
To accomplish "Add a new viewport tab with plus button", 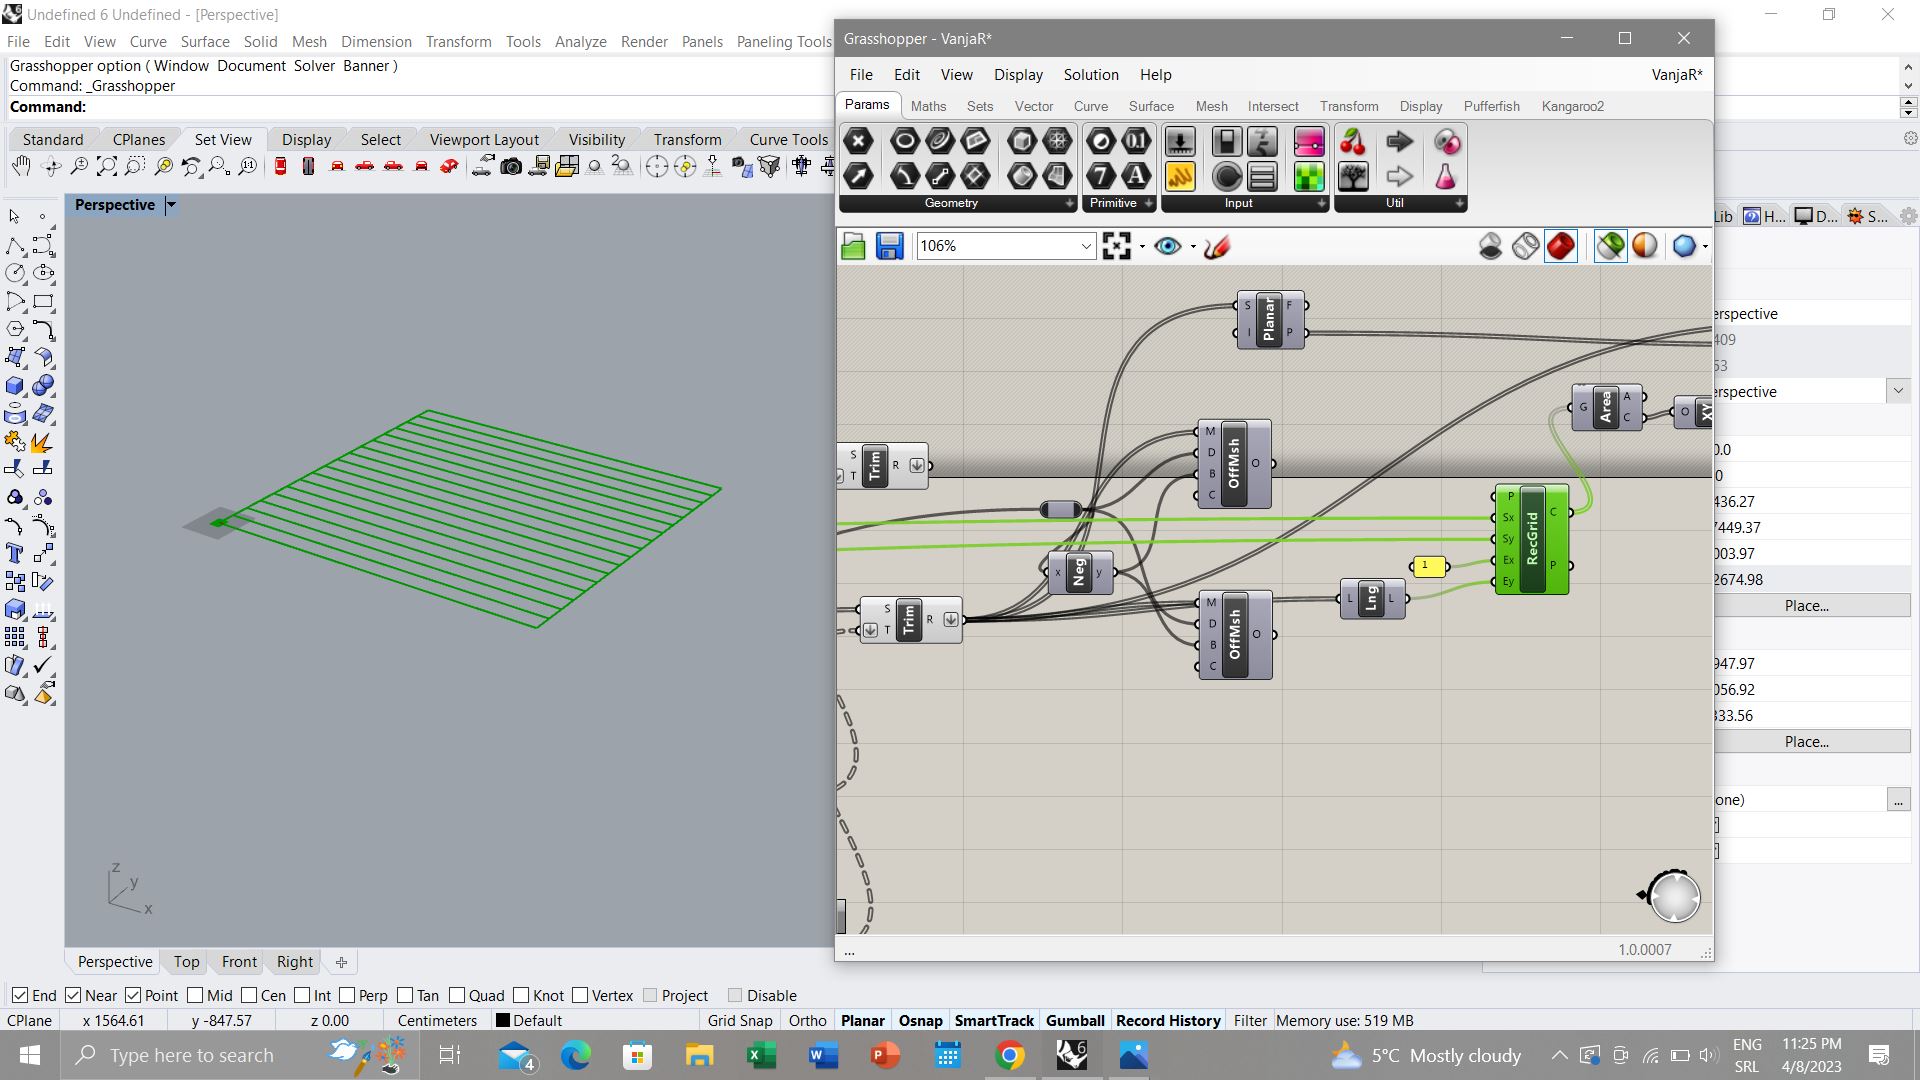I will point(341,962).
